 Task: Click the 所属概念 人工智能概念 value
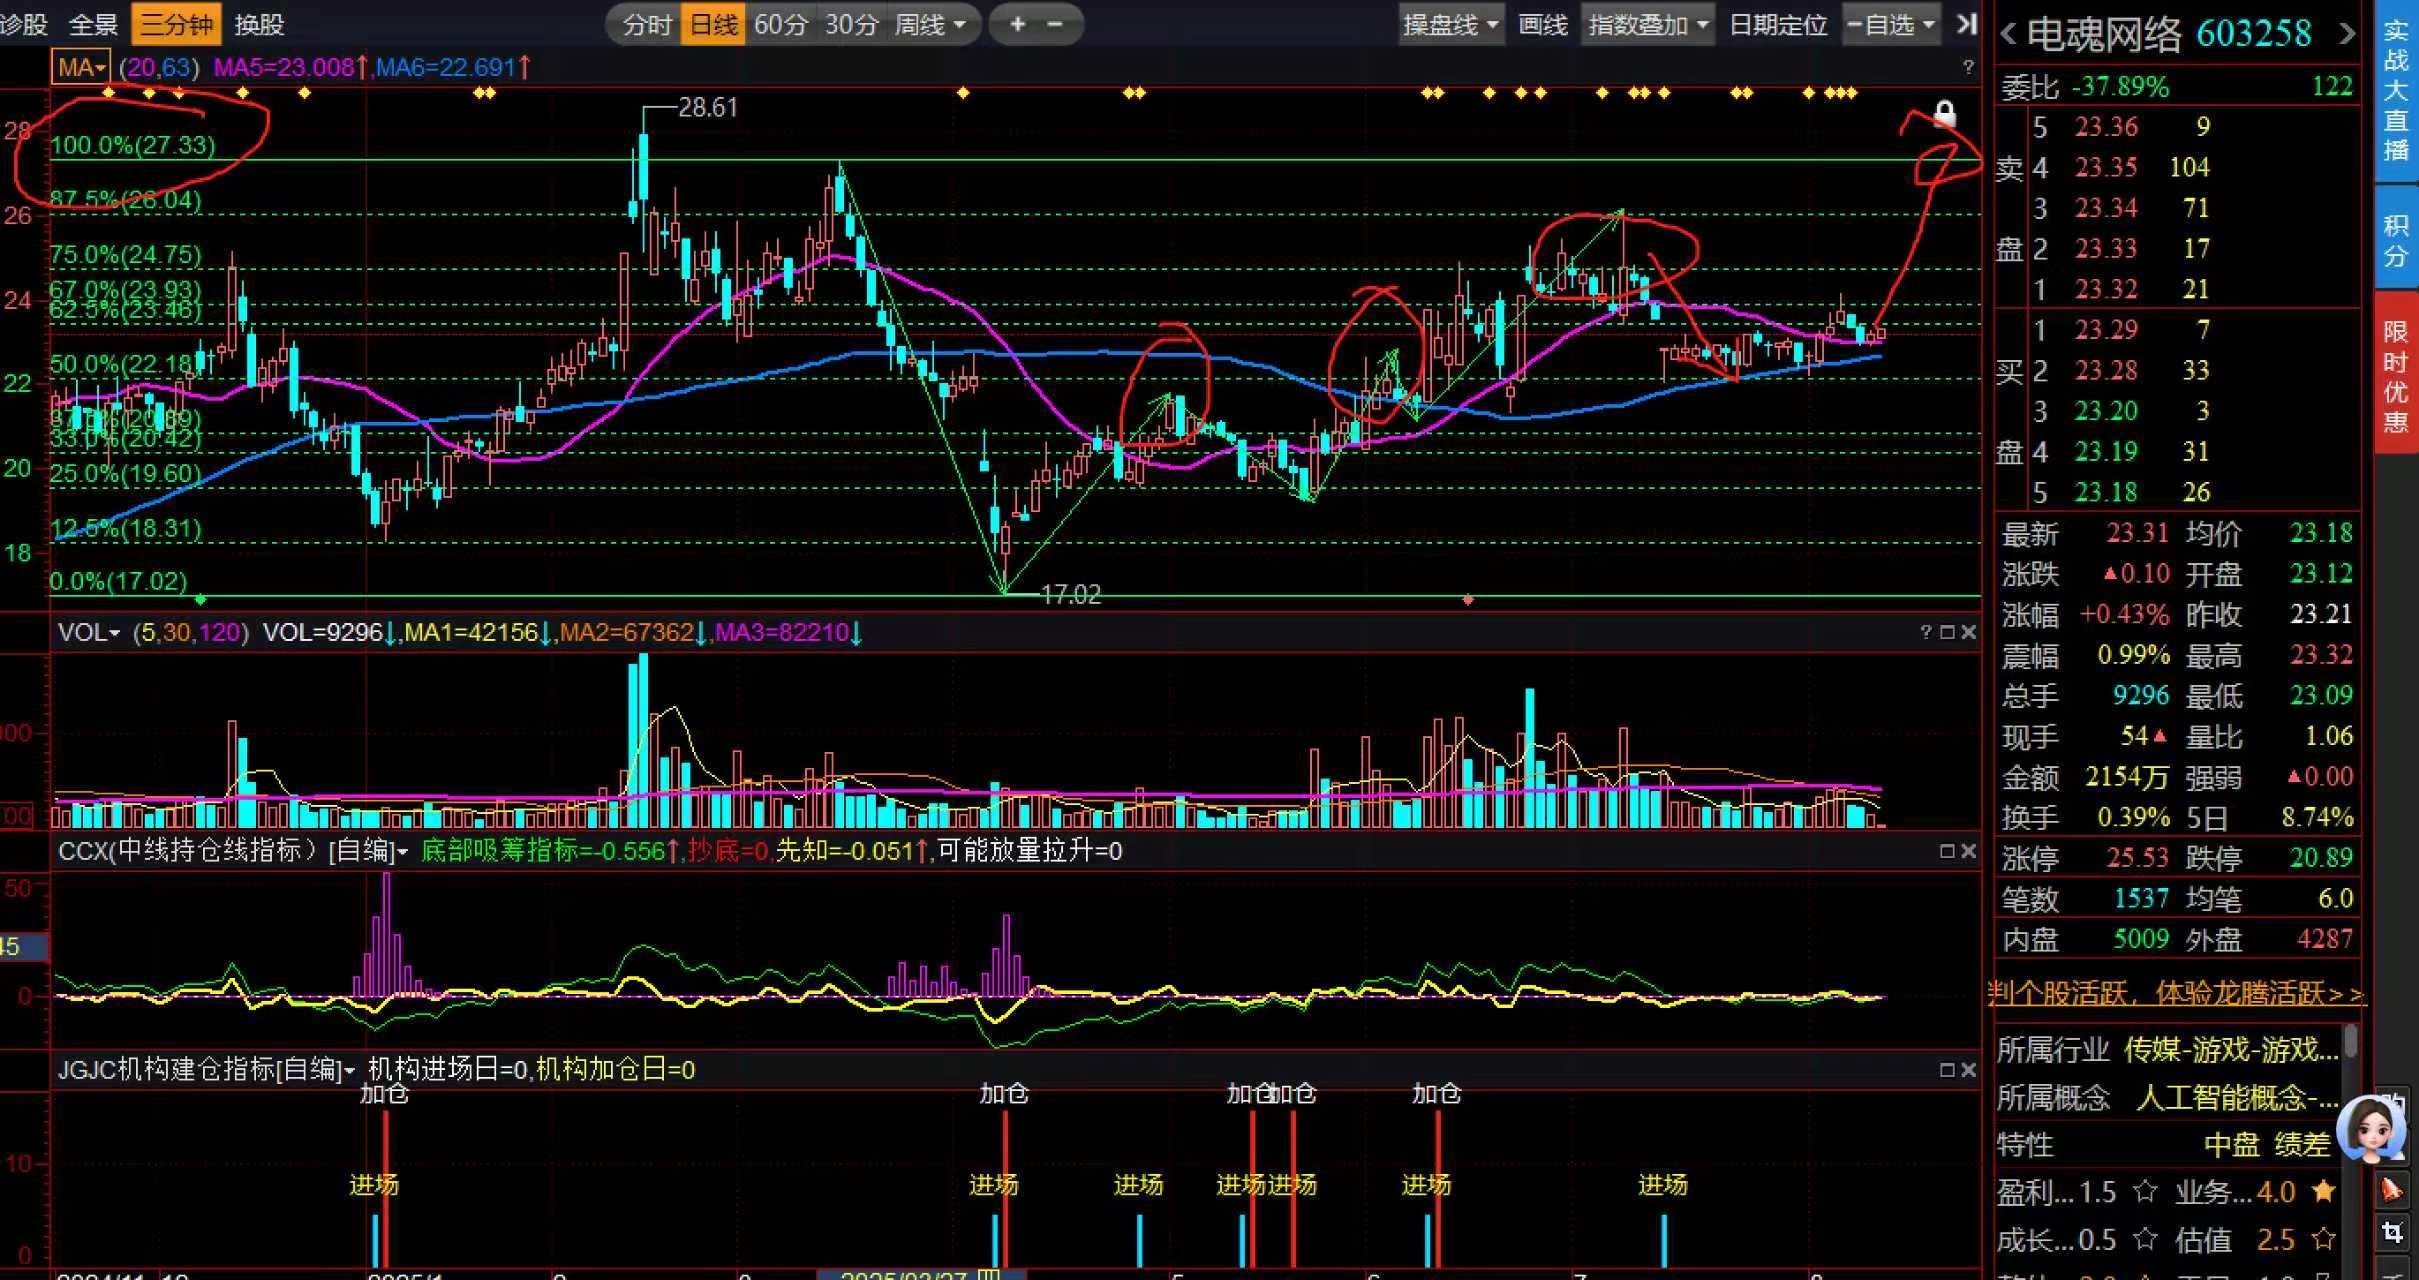(x=2238, y=1098)
